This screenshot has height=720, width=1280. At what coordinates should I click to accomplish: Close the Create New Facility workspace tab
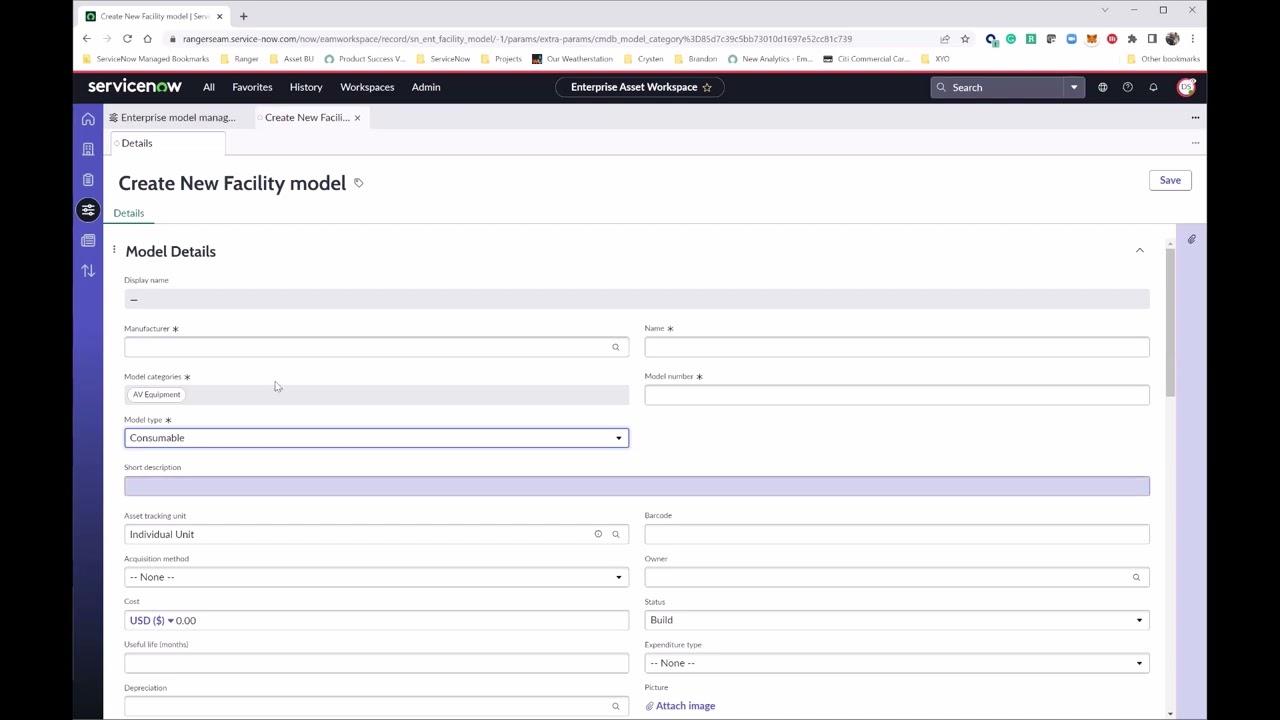[357, 118]
